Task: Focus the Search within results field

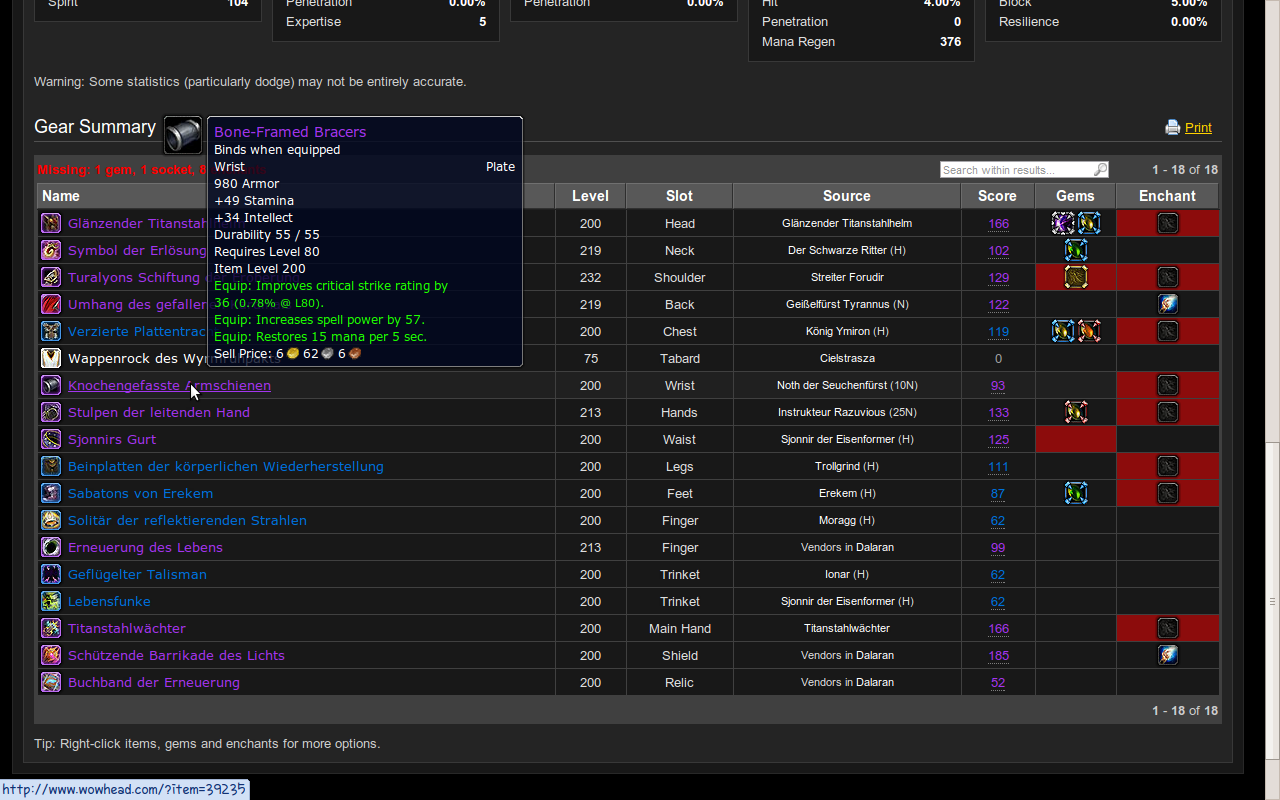Action: pyautogui.click(x=1015, y=170)
